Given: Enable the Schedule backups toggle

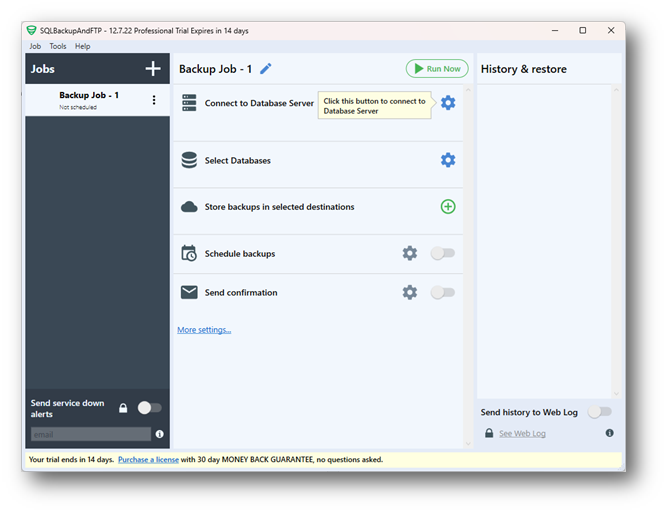Looking at the screenshot, I should point(442,254).
